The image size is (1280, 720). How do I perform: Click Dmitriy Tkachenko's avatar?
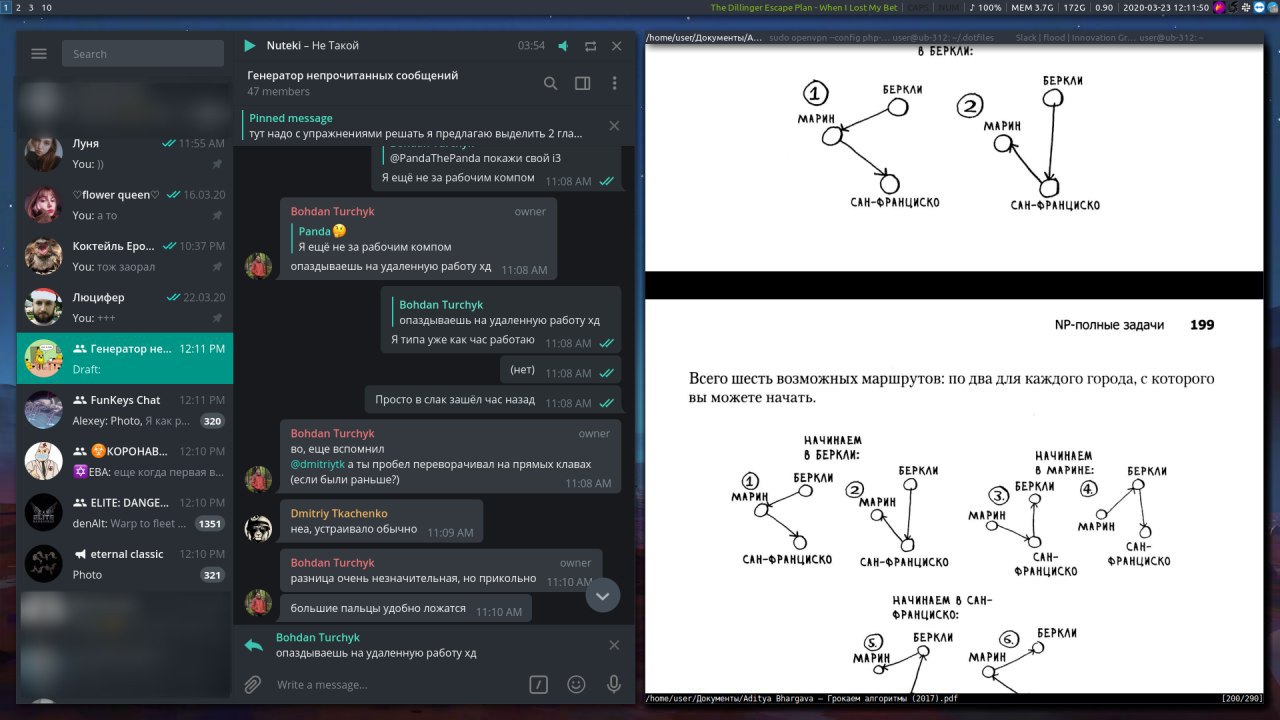pyautogui.click(x=259, y=528)
